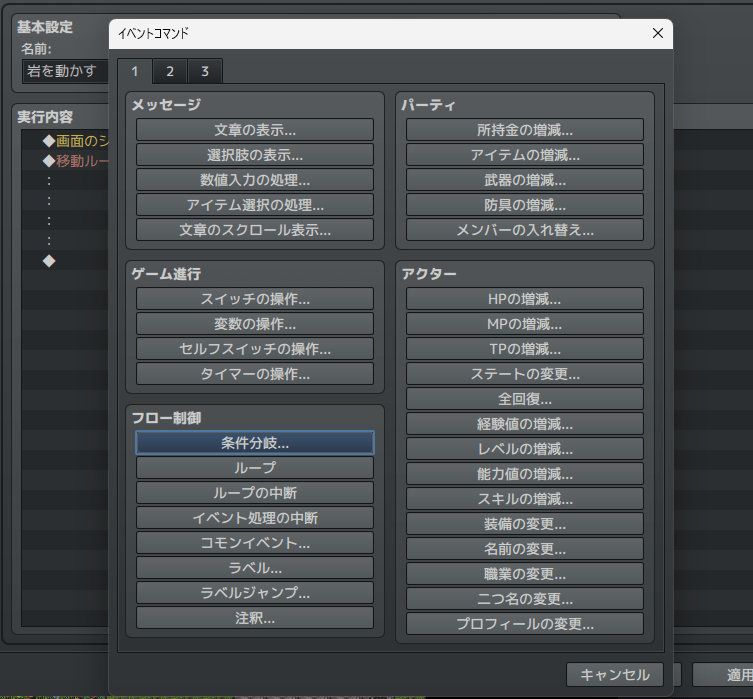
Task: Click the 条件分岐... button
Action: coord(255,442)
